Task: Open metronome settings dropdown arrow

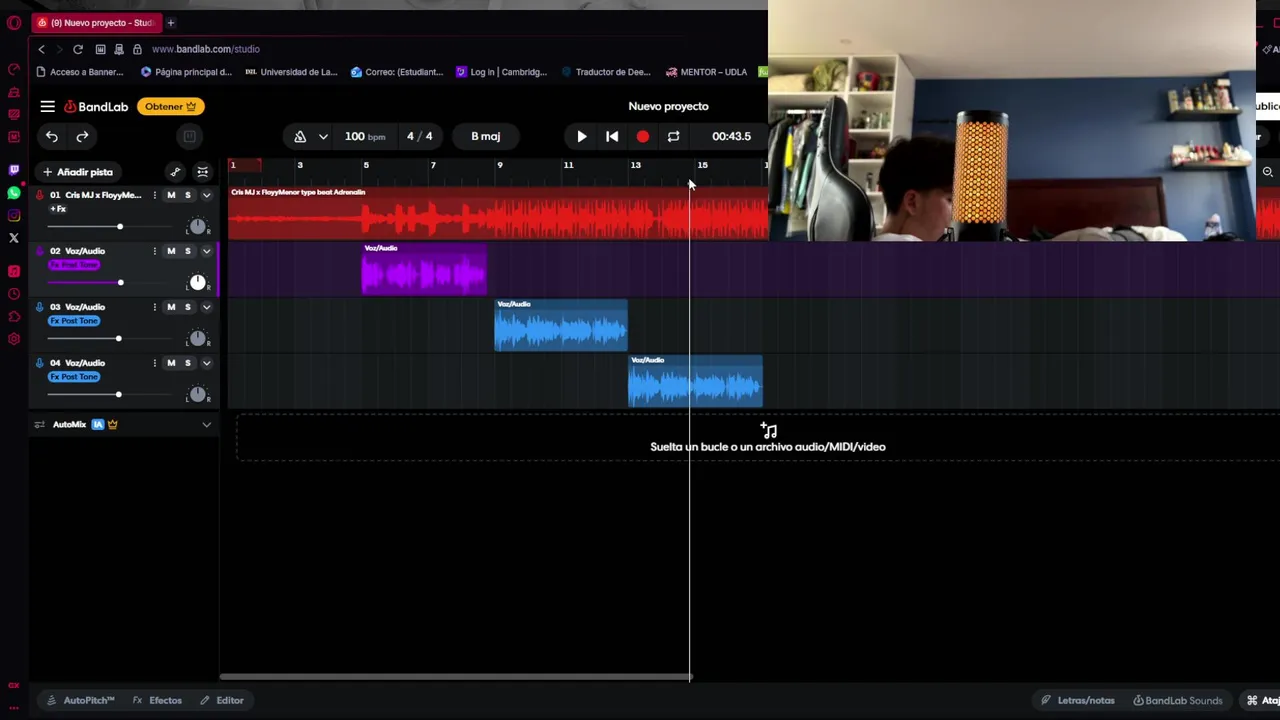Action: (x=323, y=136)
